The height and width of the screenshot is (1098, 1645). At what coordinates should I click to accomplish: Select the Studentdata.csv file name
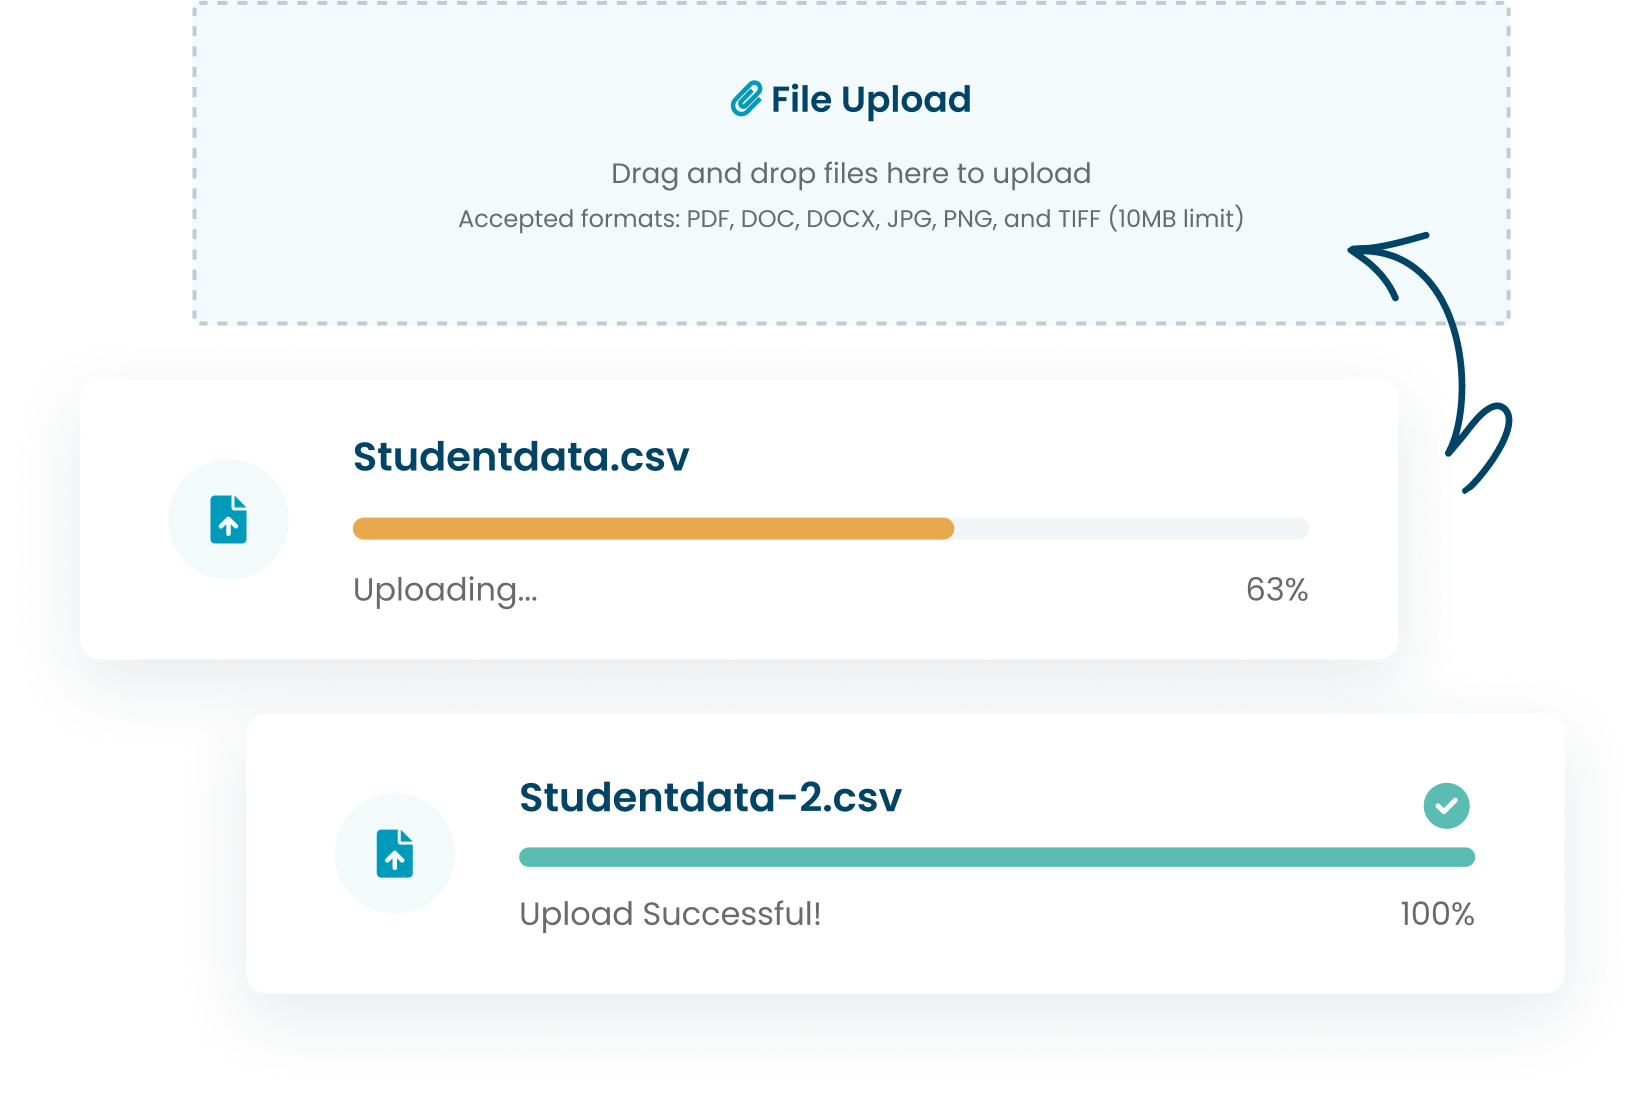(521, 456)
